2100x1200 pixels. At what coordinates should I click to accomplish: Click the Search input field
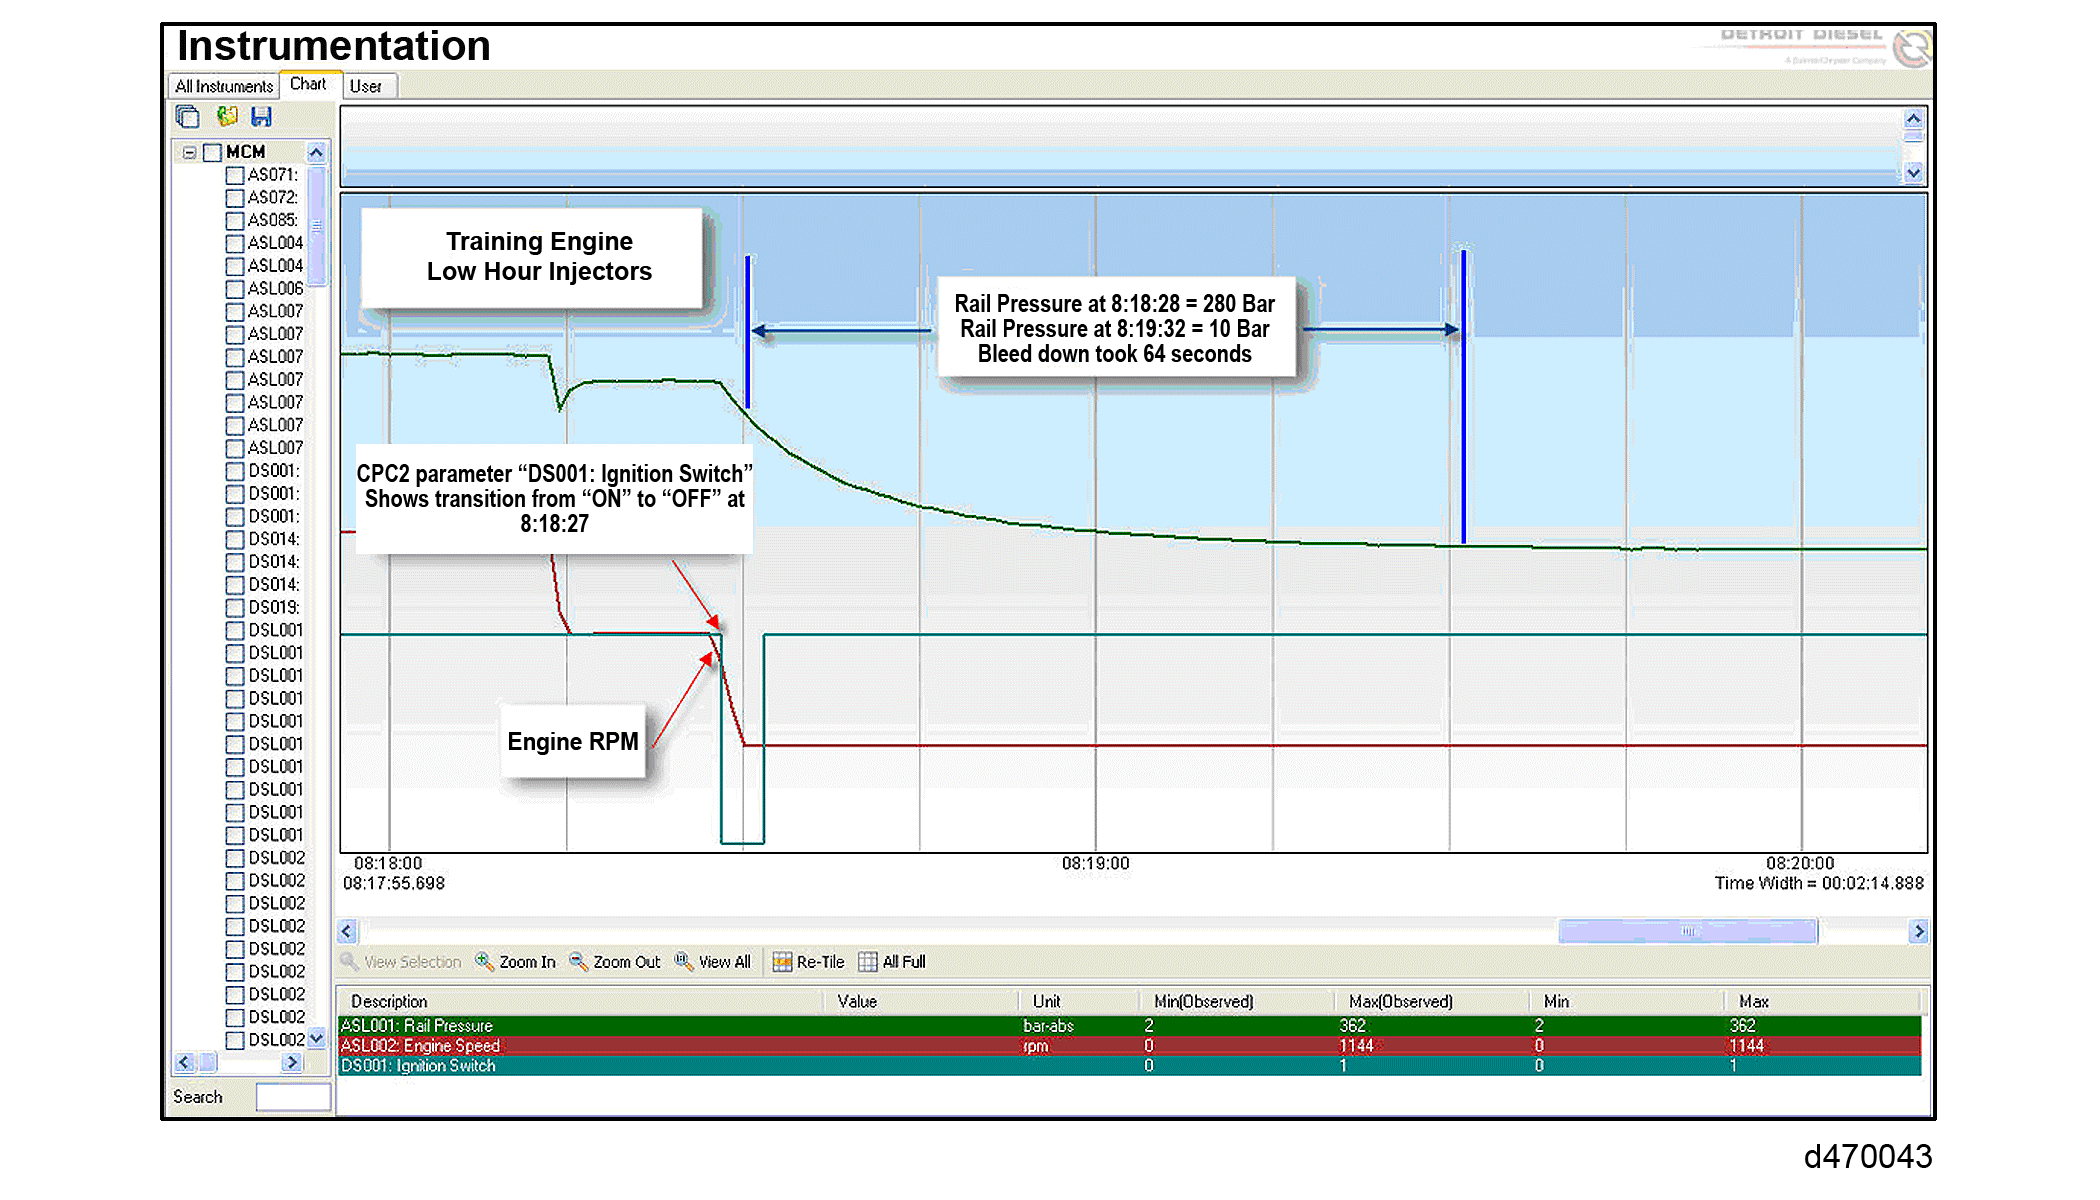(x=292, y=1097)
